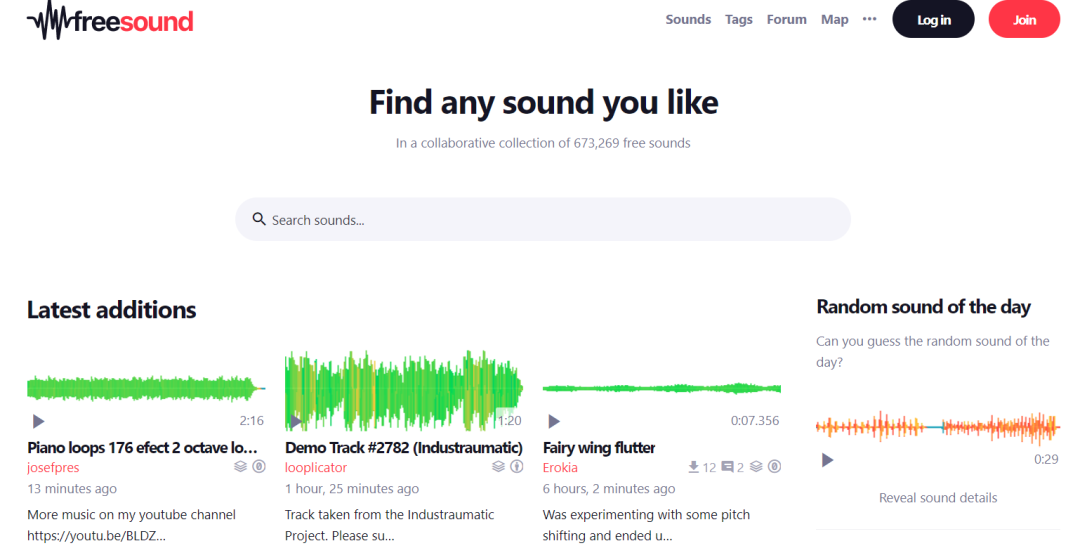The image size is (1080, 548).
Task: Open the Sounds menu item
Action: tap(688, 19)
